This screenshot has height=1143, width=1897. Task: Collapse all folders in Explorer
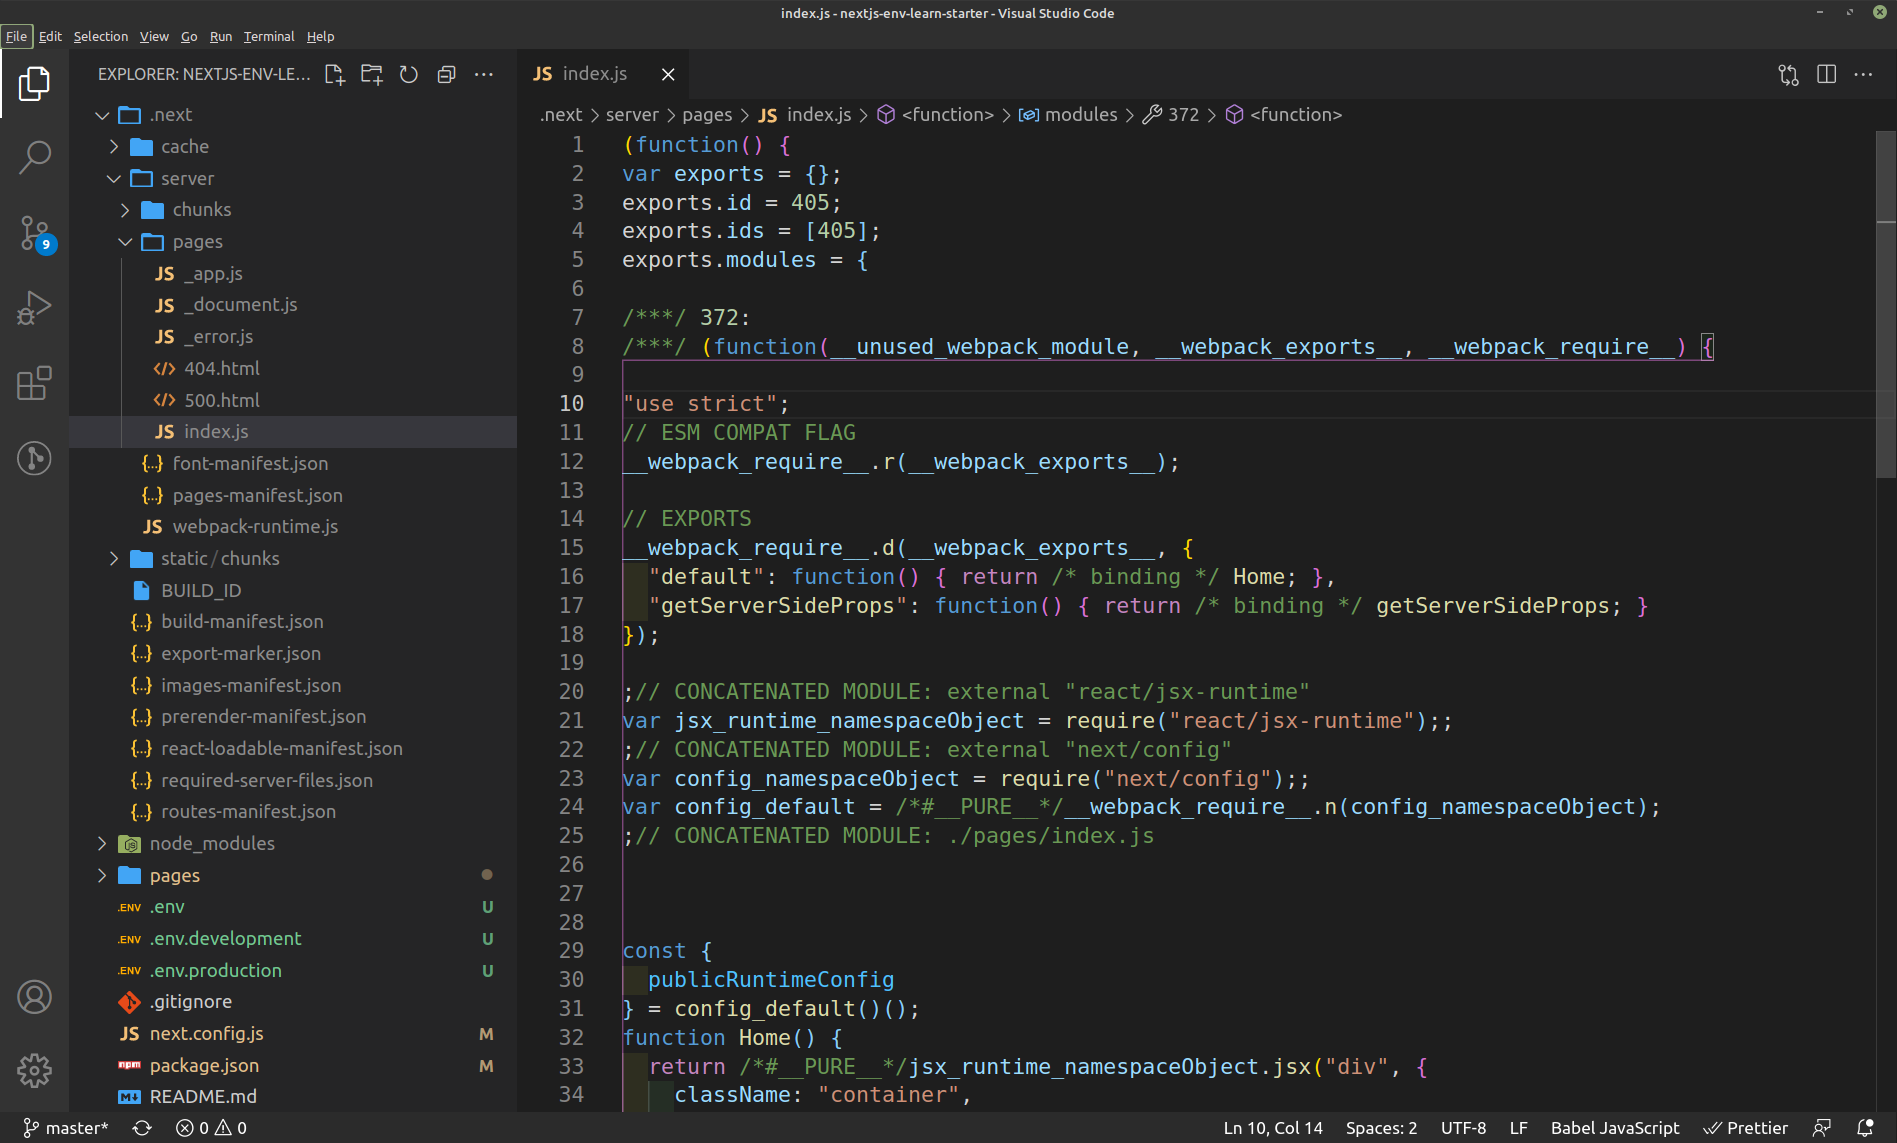pos(446,75)
